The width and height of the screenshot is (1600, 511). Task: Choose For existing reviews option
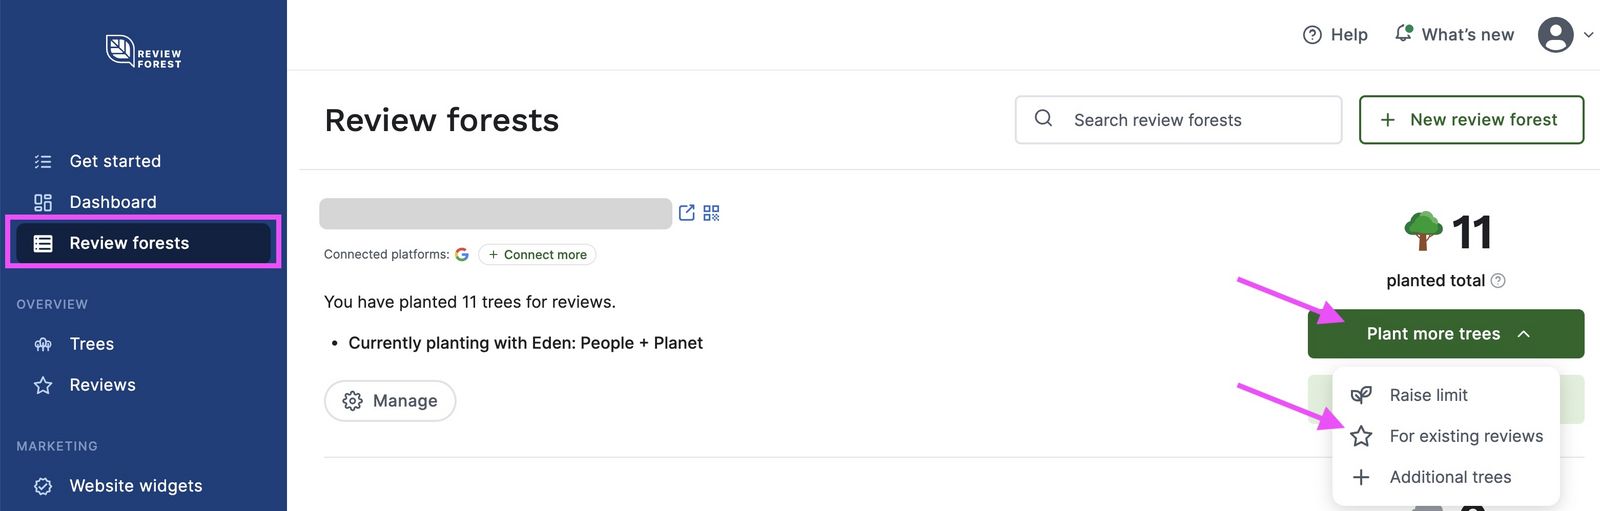click(x=1465, y=436)
